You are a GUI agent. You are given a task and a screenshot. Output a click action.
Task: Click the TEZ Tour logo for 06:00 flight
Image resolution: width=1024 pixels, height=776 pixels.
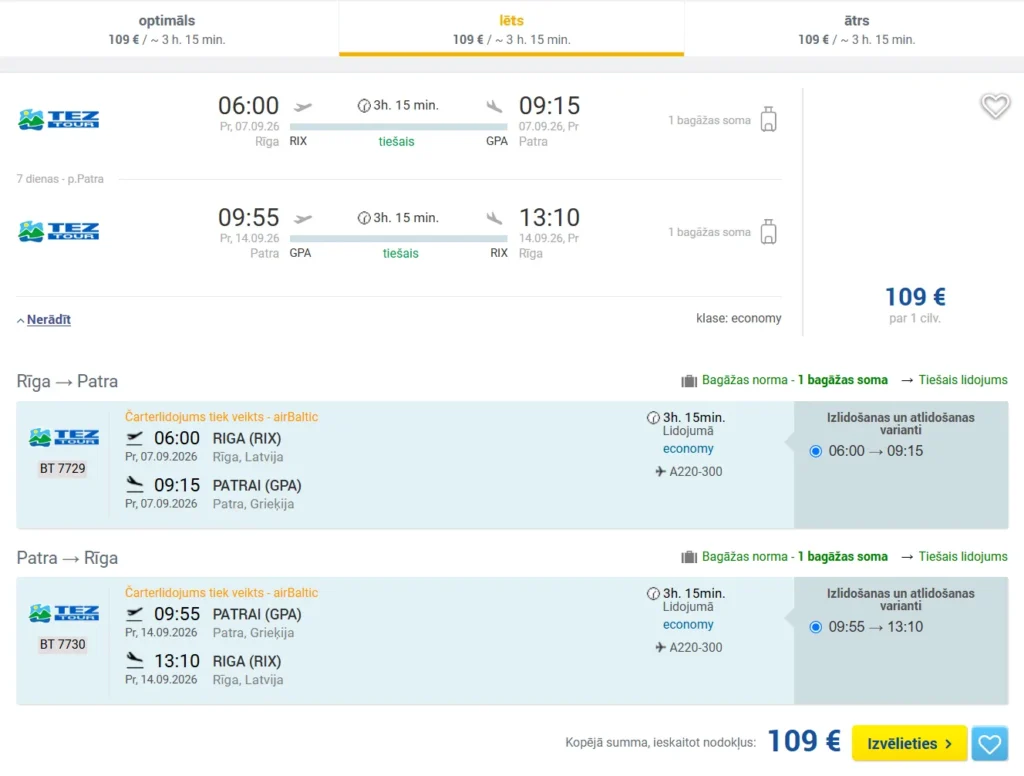tap(59, 120)
